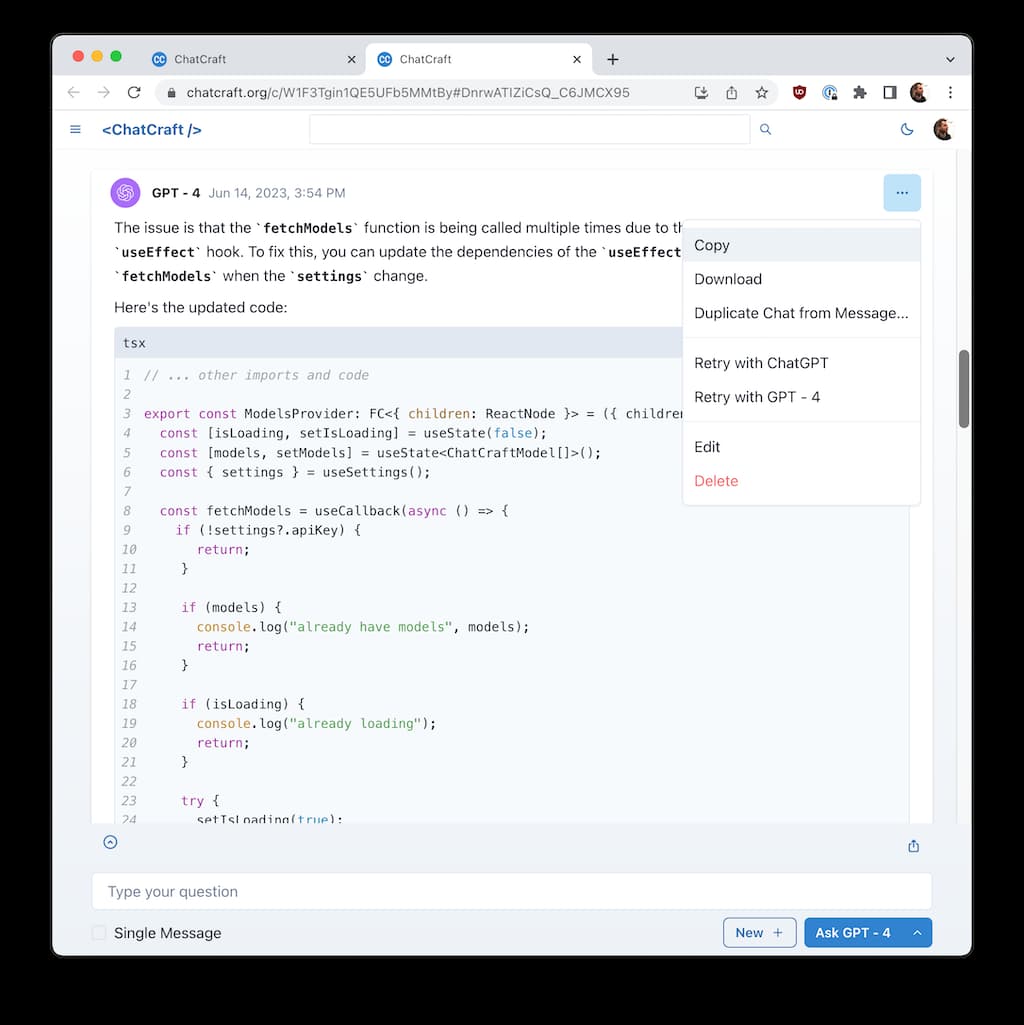Open a new browser tab
The width and height of the screenshot is (1024, 1025).
(x=613, y=59)
